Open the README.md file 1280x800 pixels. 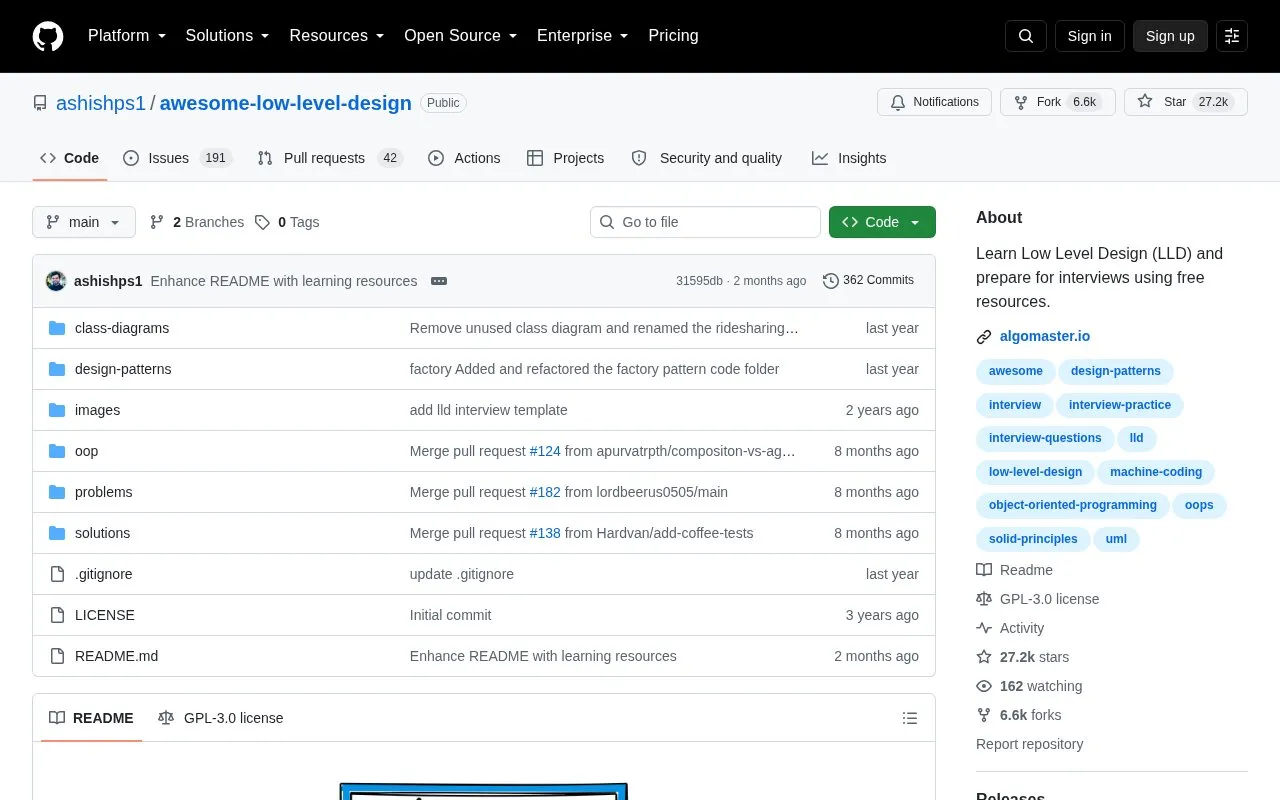click(x=116, y=656)
